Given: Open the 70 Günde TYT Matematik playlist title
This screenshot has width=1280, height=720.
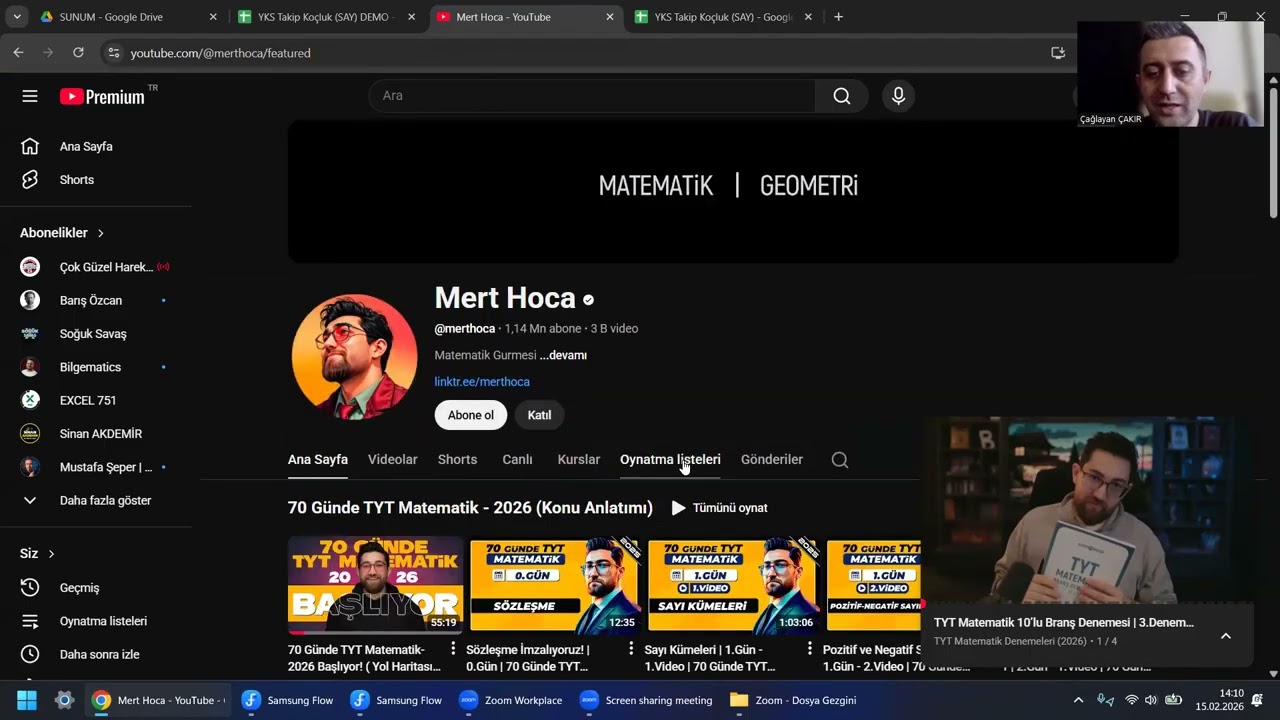Looking at the screenshot, I should (470, 508).
